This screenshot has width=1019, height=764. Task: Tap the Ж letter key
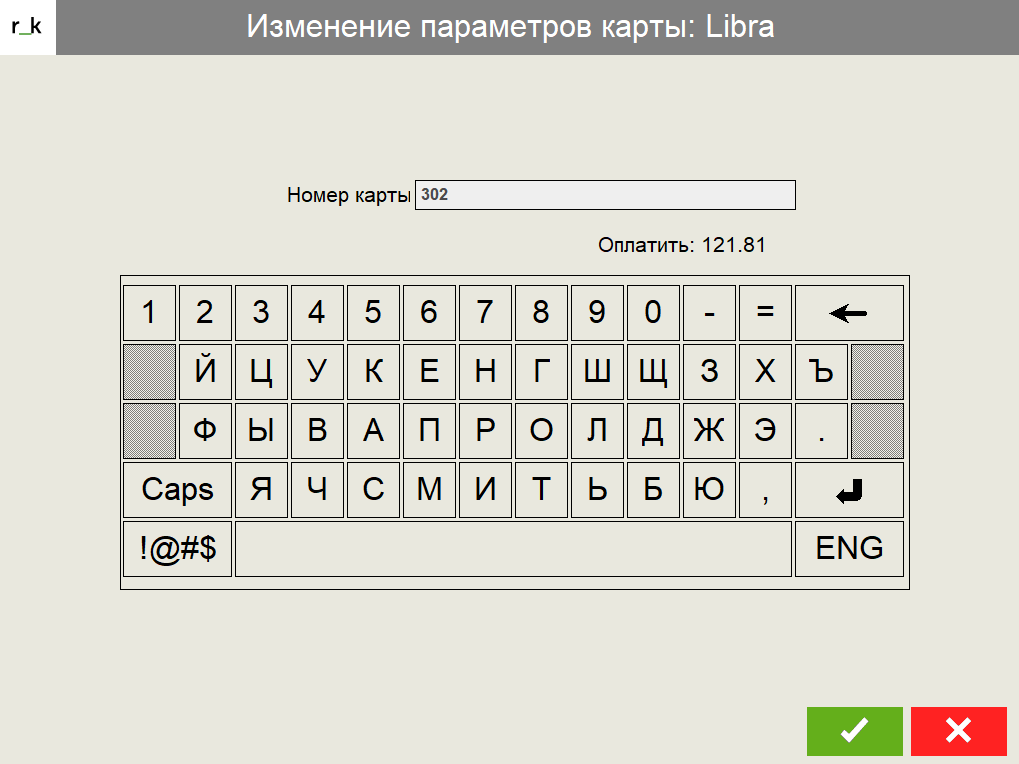(x=709, y=431)
